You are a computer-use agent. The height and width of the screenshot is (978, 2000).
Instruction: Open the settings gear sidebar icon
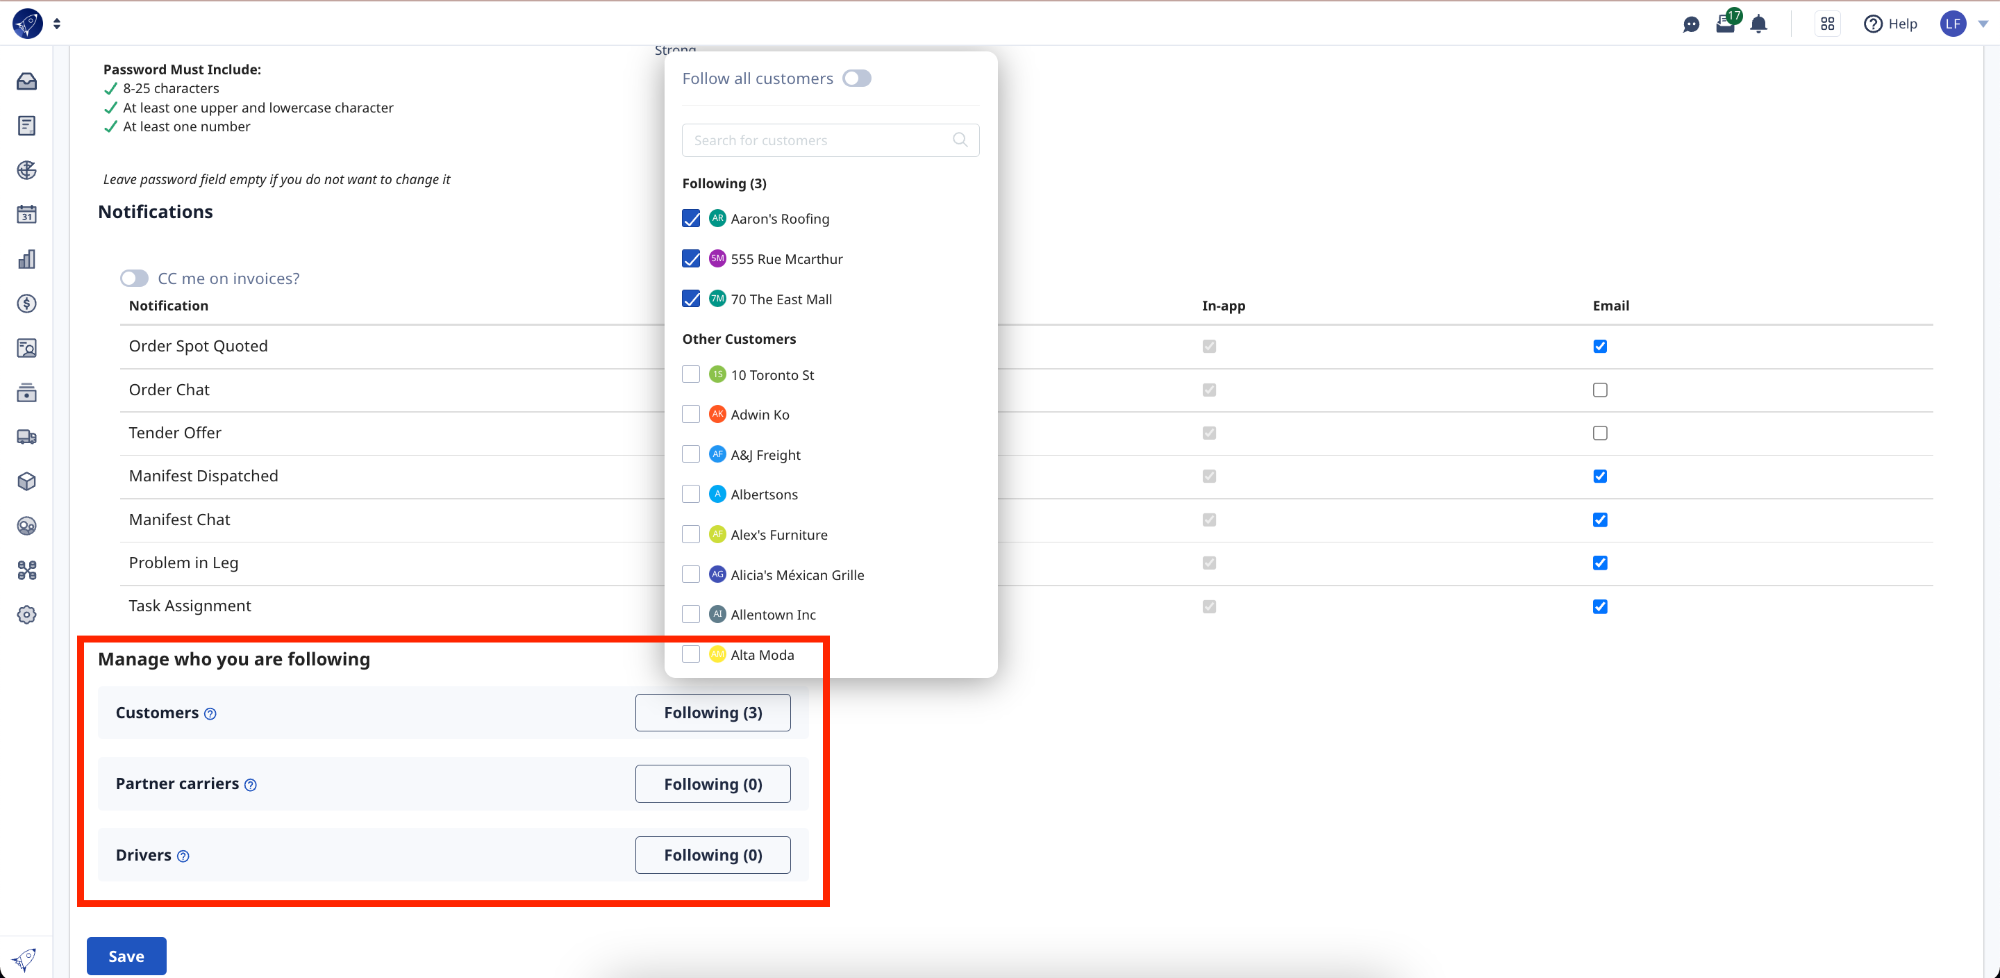point(27,615)
